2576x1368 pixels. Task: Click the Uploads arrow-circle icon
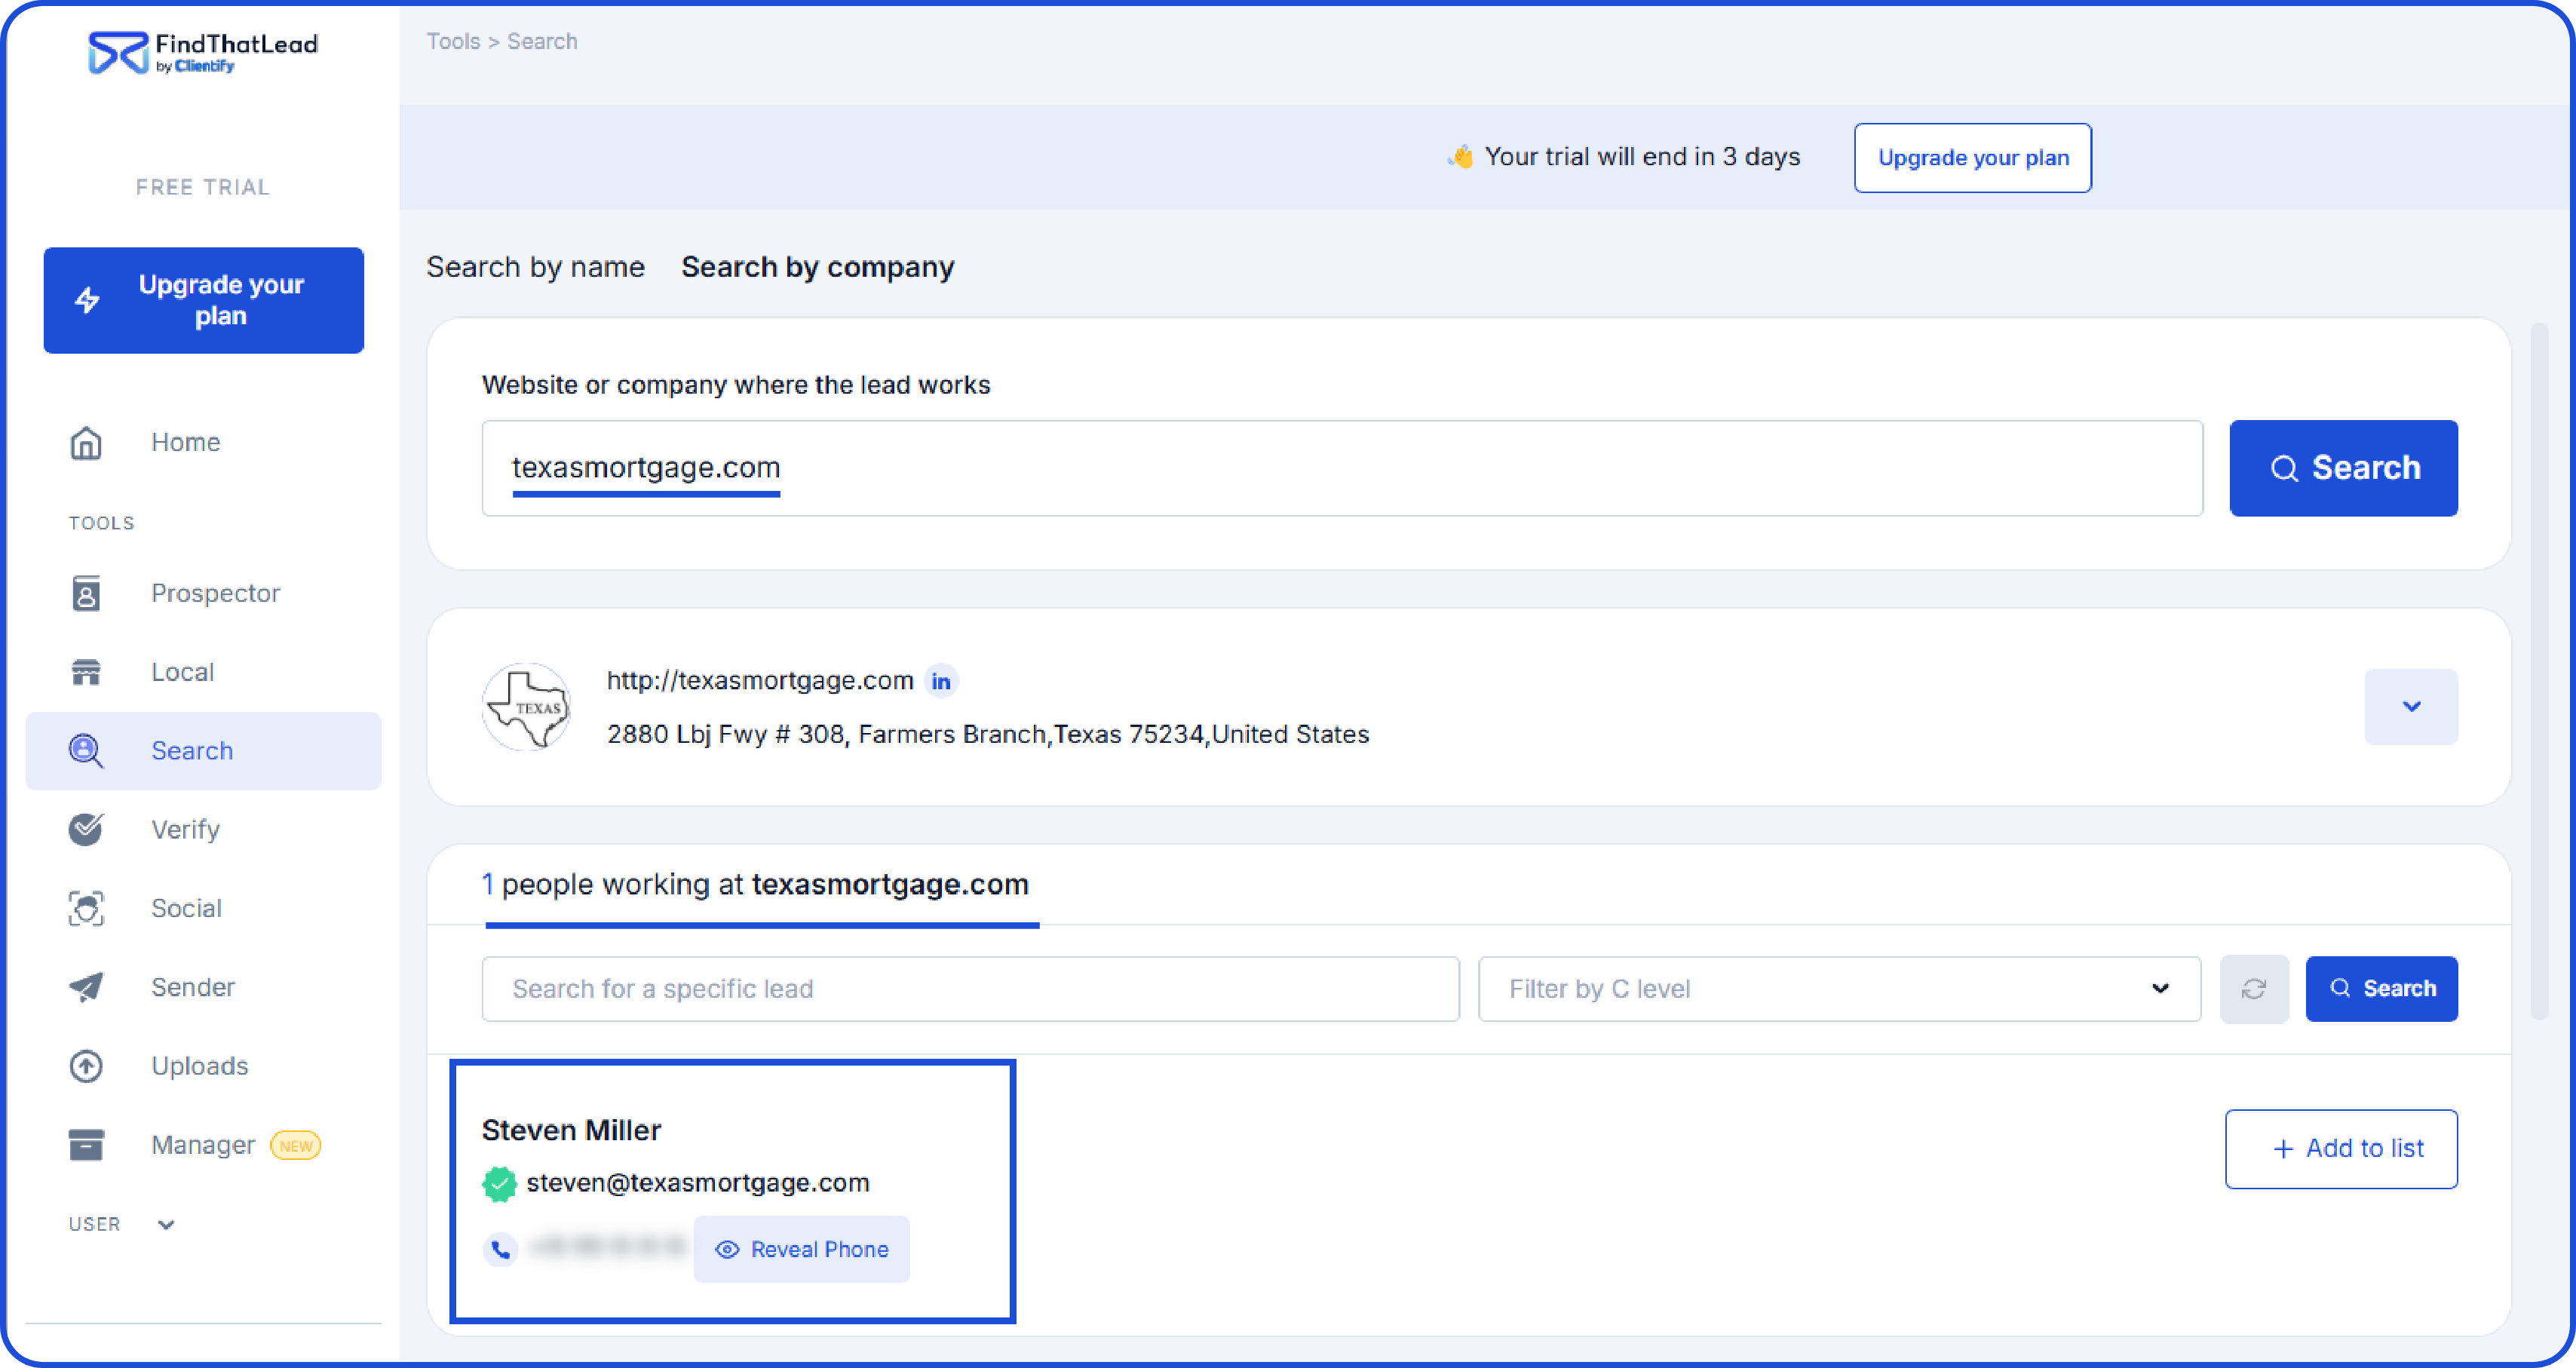[86, 1066]
